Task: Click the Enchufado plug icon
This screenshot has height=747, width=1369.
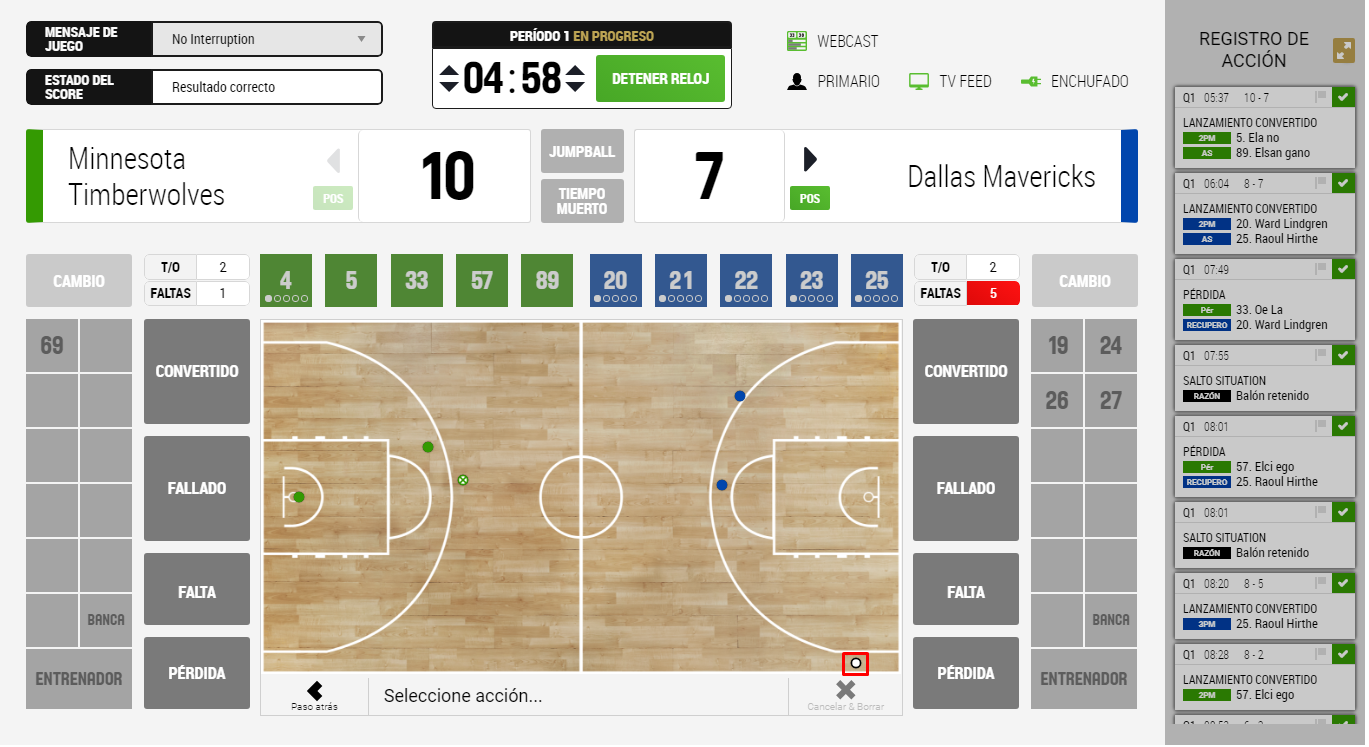Action: tap(1030, 82)
